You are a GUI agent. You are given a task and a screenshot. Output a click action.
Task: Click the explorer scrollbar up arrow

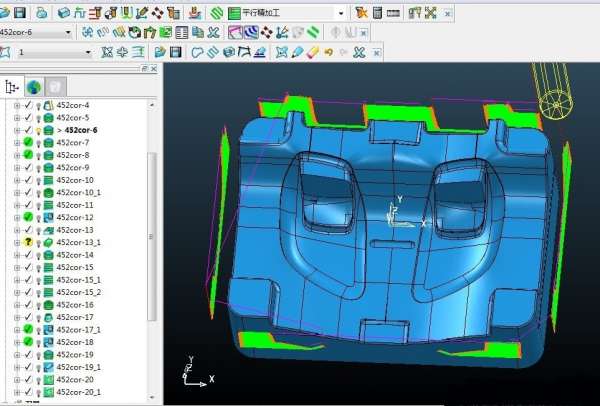152,104
